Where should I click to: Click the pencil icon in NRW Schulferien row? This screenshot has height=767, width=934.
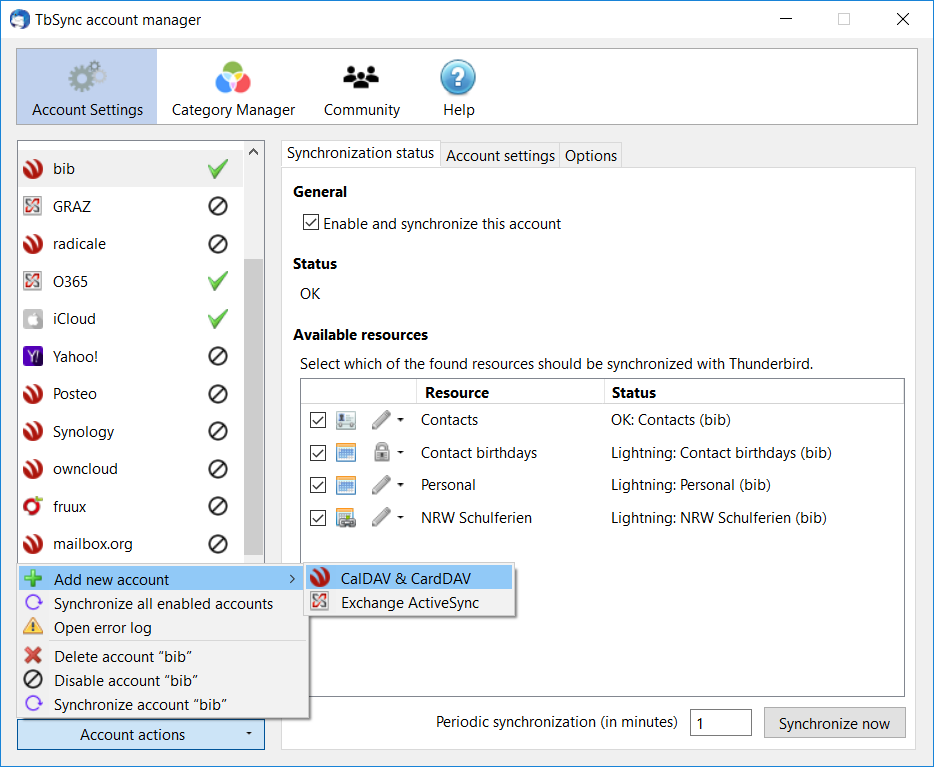point(381,517)
